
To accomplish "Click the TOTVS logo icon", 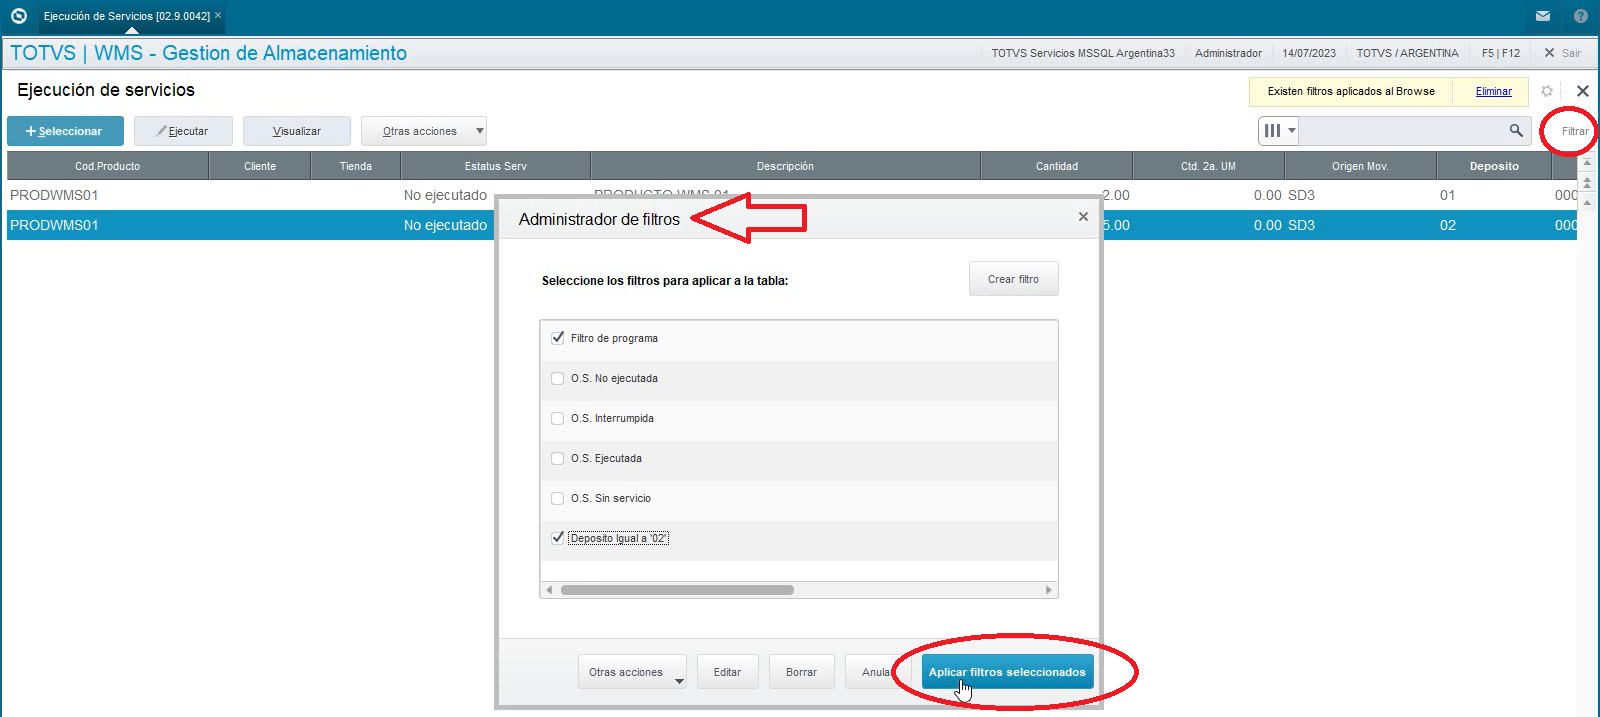I will [18, 16].
